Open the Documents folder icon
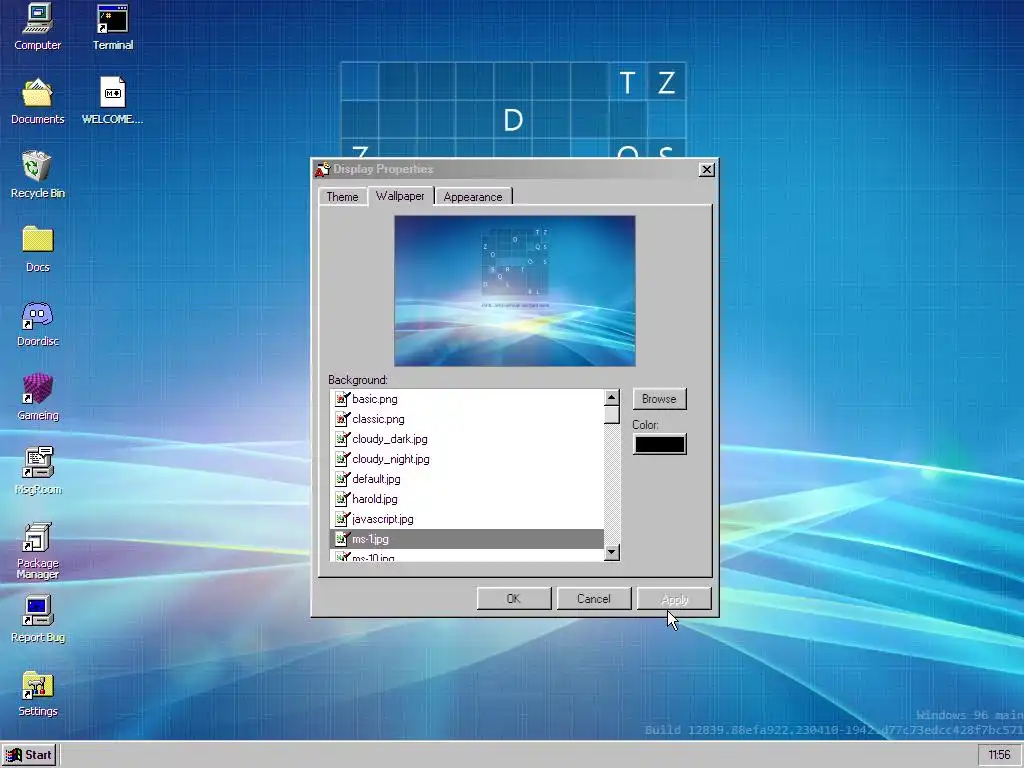 pyautogui.click(x=37, y=101)
